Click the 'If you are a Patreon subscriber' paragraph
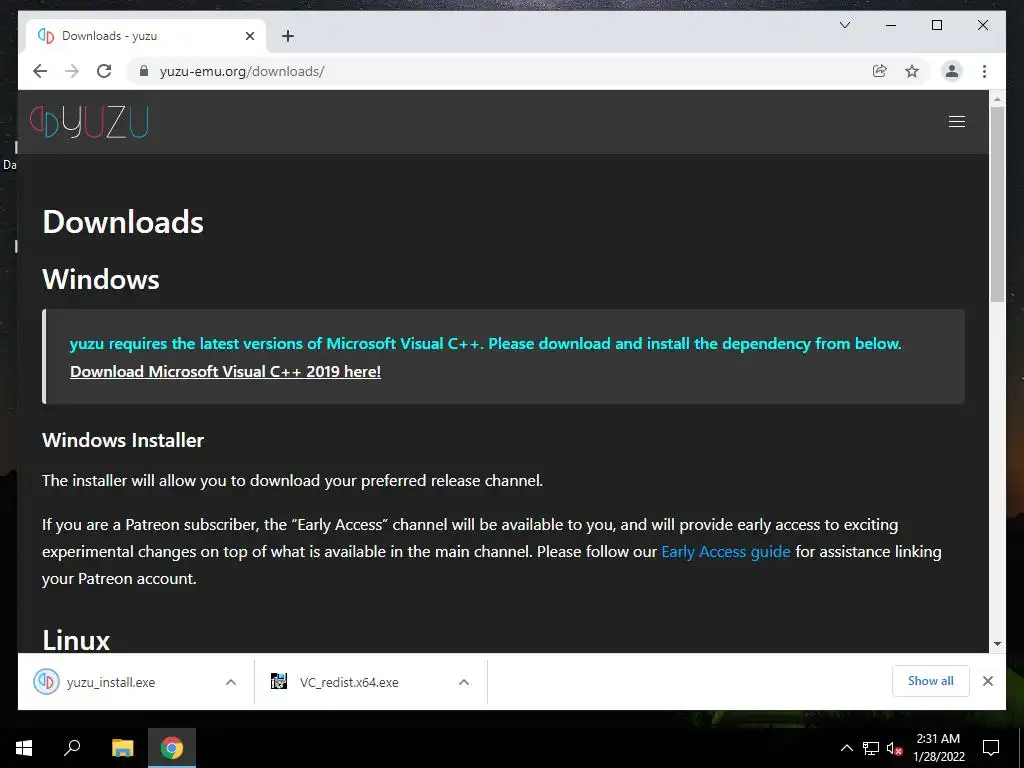Screen dimensions: 1024x768 (492, 552)
